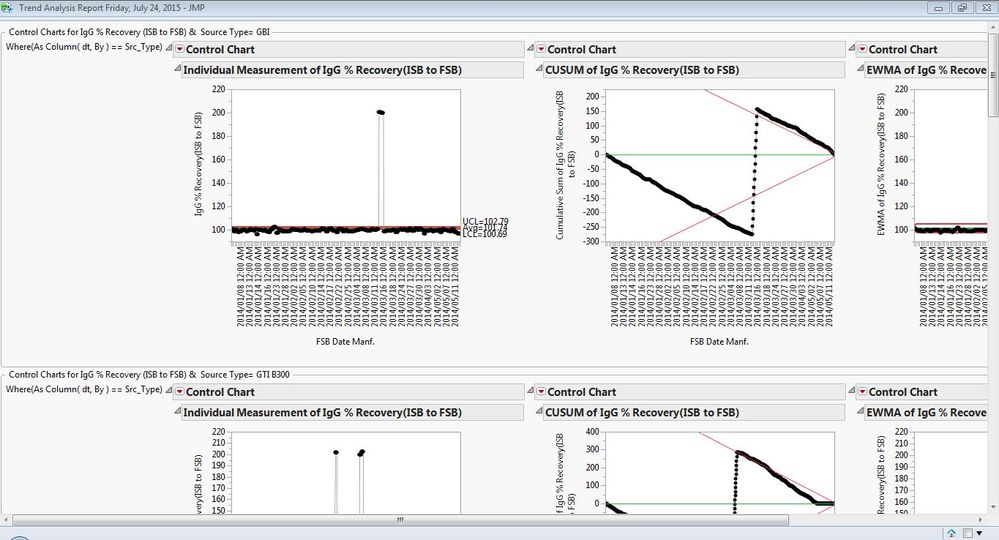Collapse GTI B300 EWMA chart disclosure triangle
This screenshot has height=540, width=999.
click(x=860, y=411)
